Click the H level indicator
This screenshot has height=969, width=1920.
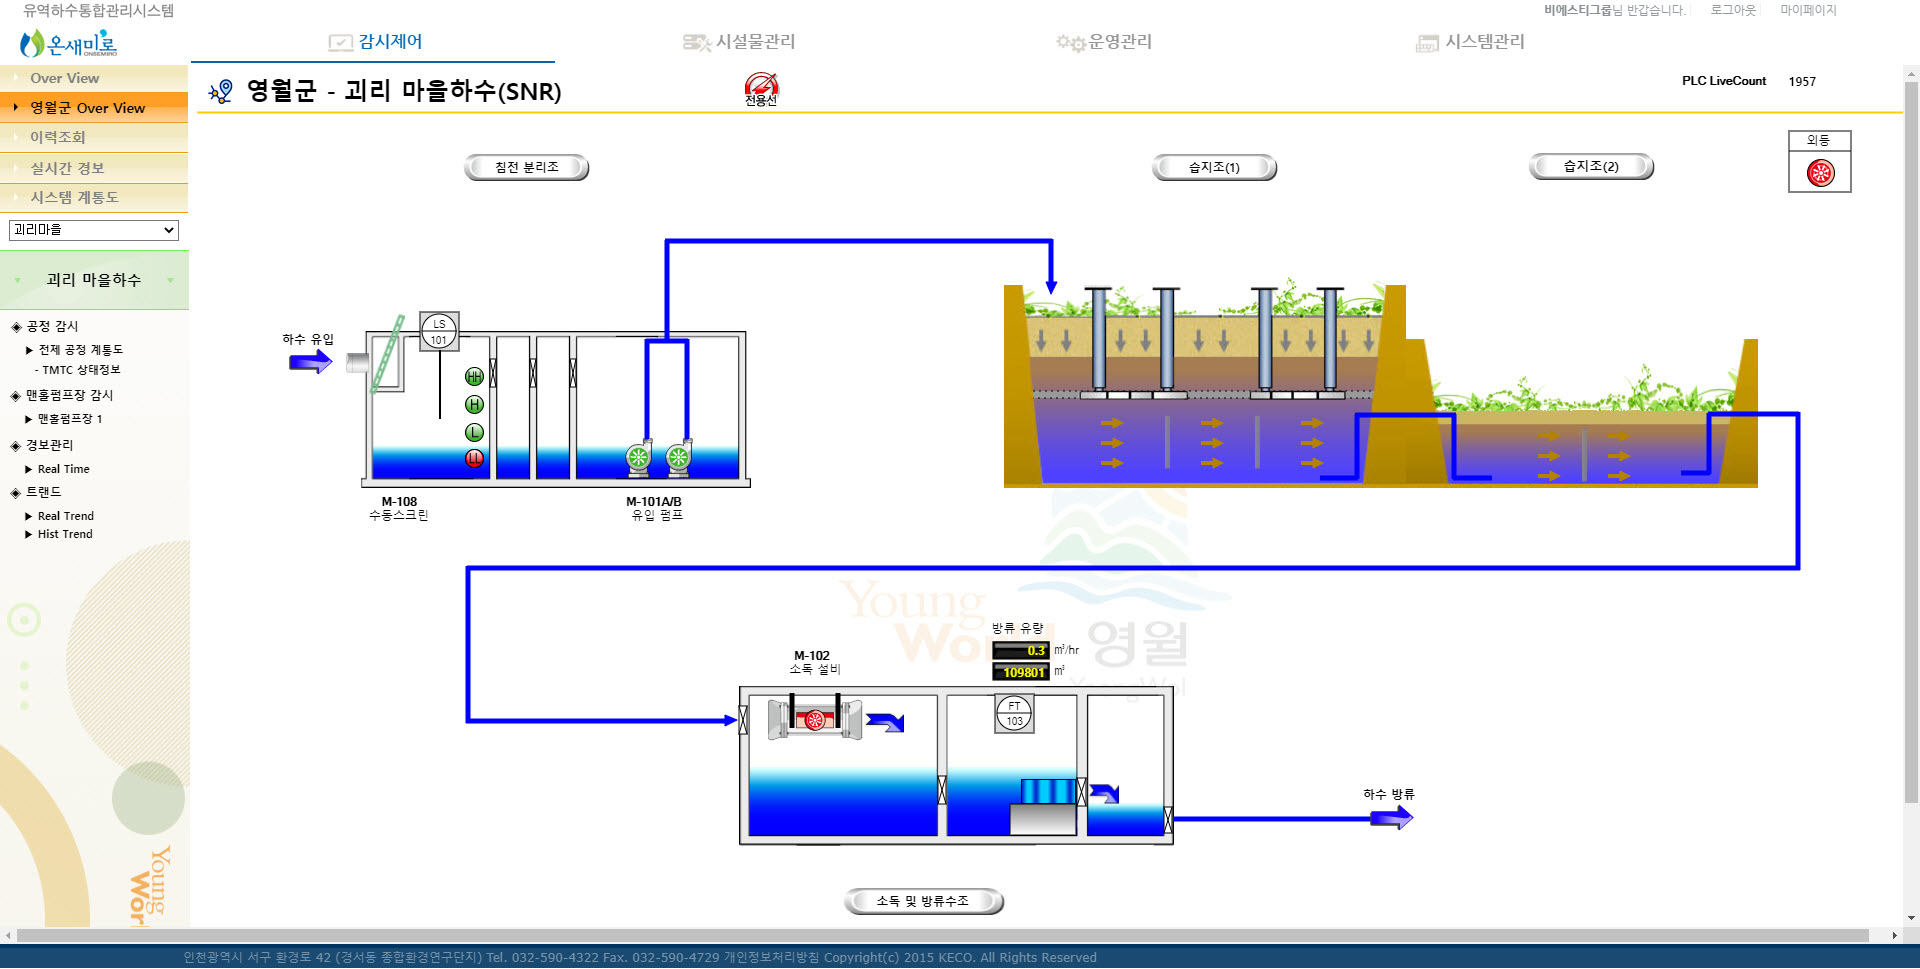coord(474,405)
